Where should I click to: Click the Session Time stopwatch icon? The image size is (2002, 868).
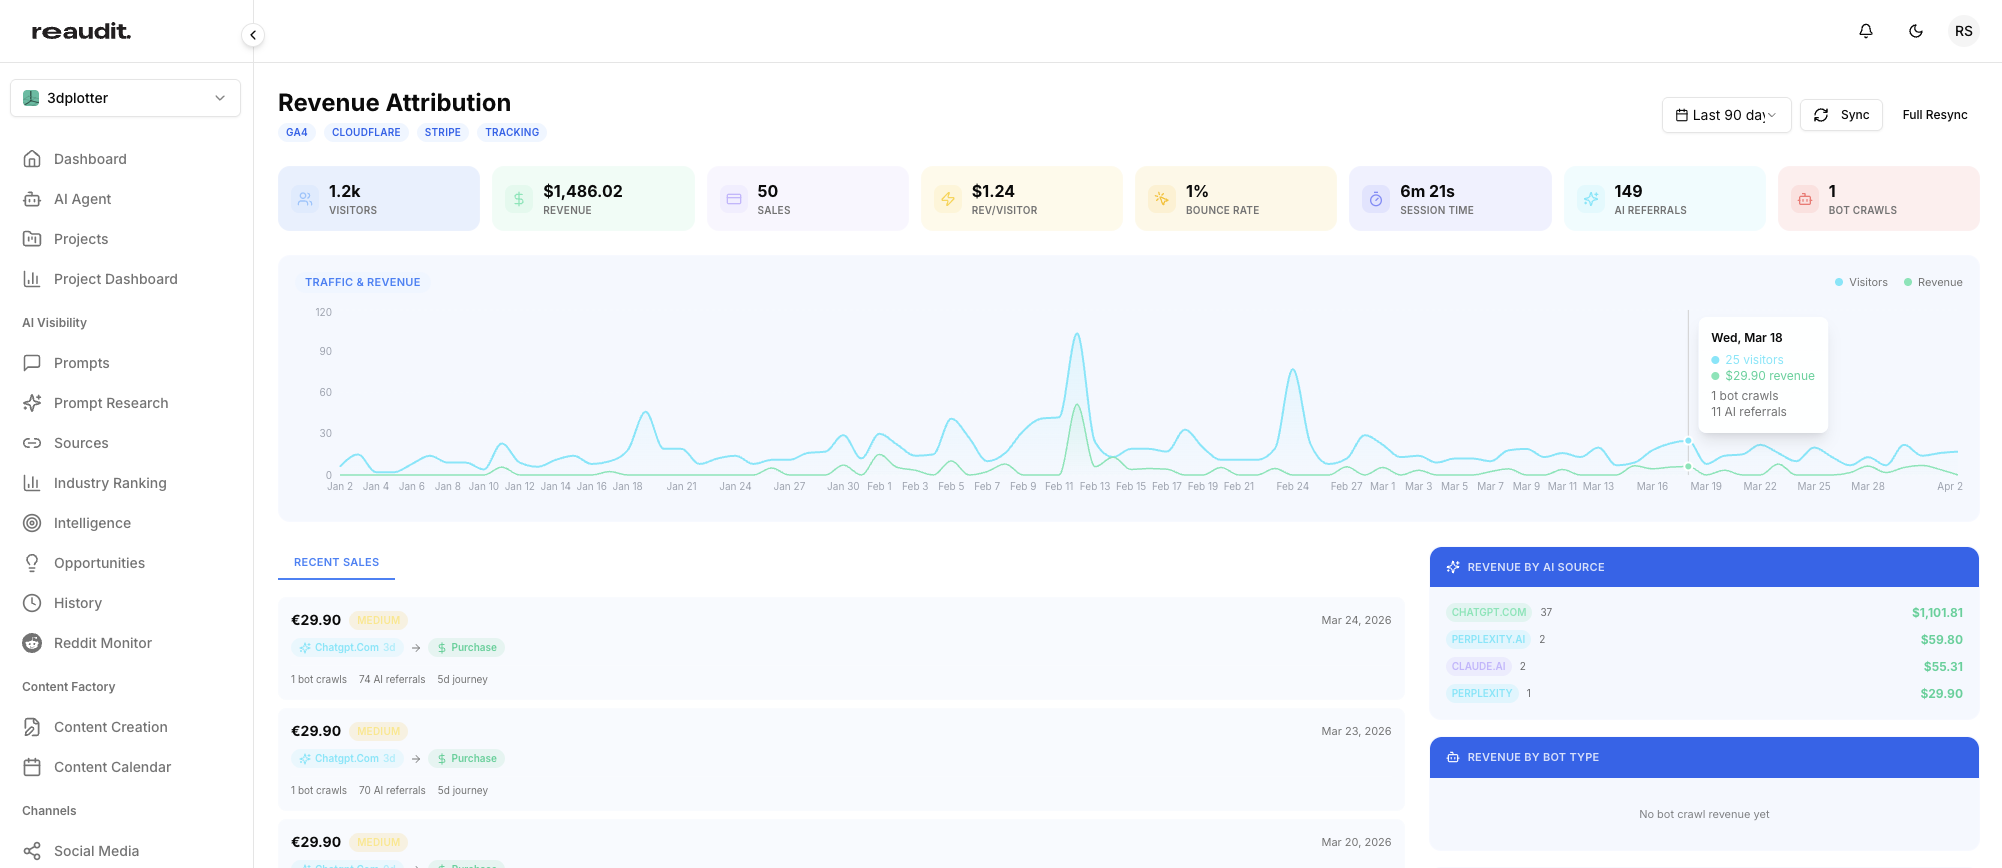[x=1376, y=199]
